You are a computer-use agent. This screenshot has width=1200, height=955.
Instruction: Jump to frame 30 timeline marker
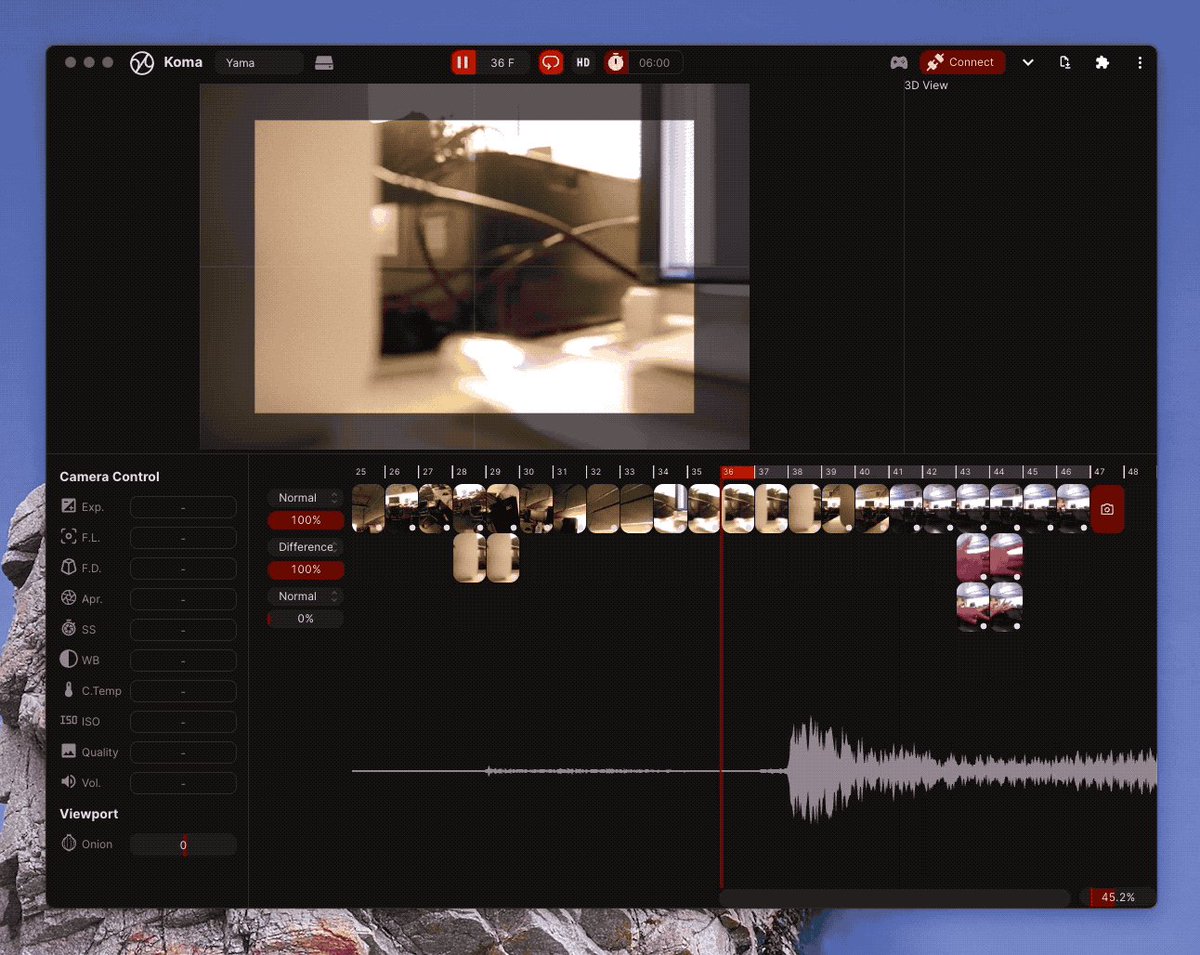(x=529, y=471)
